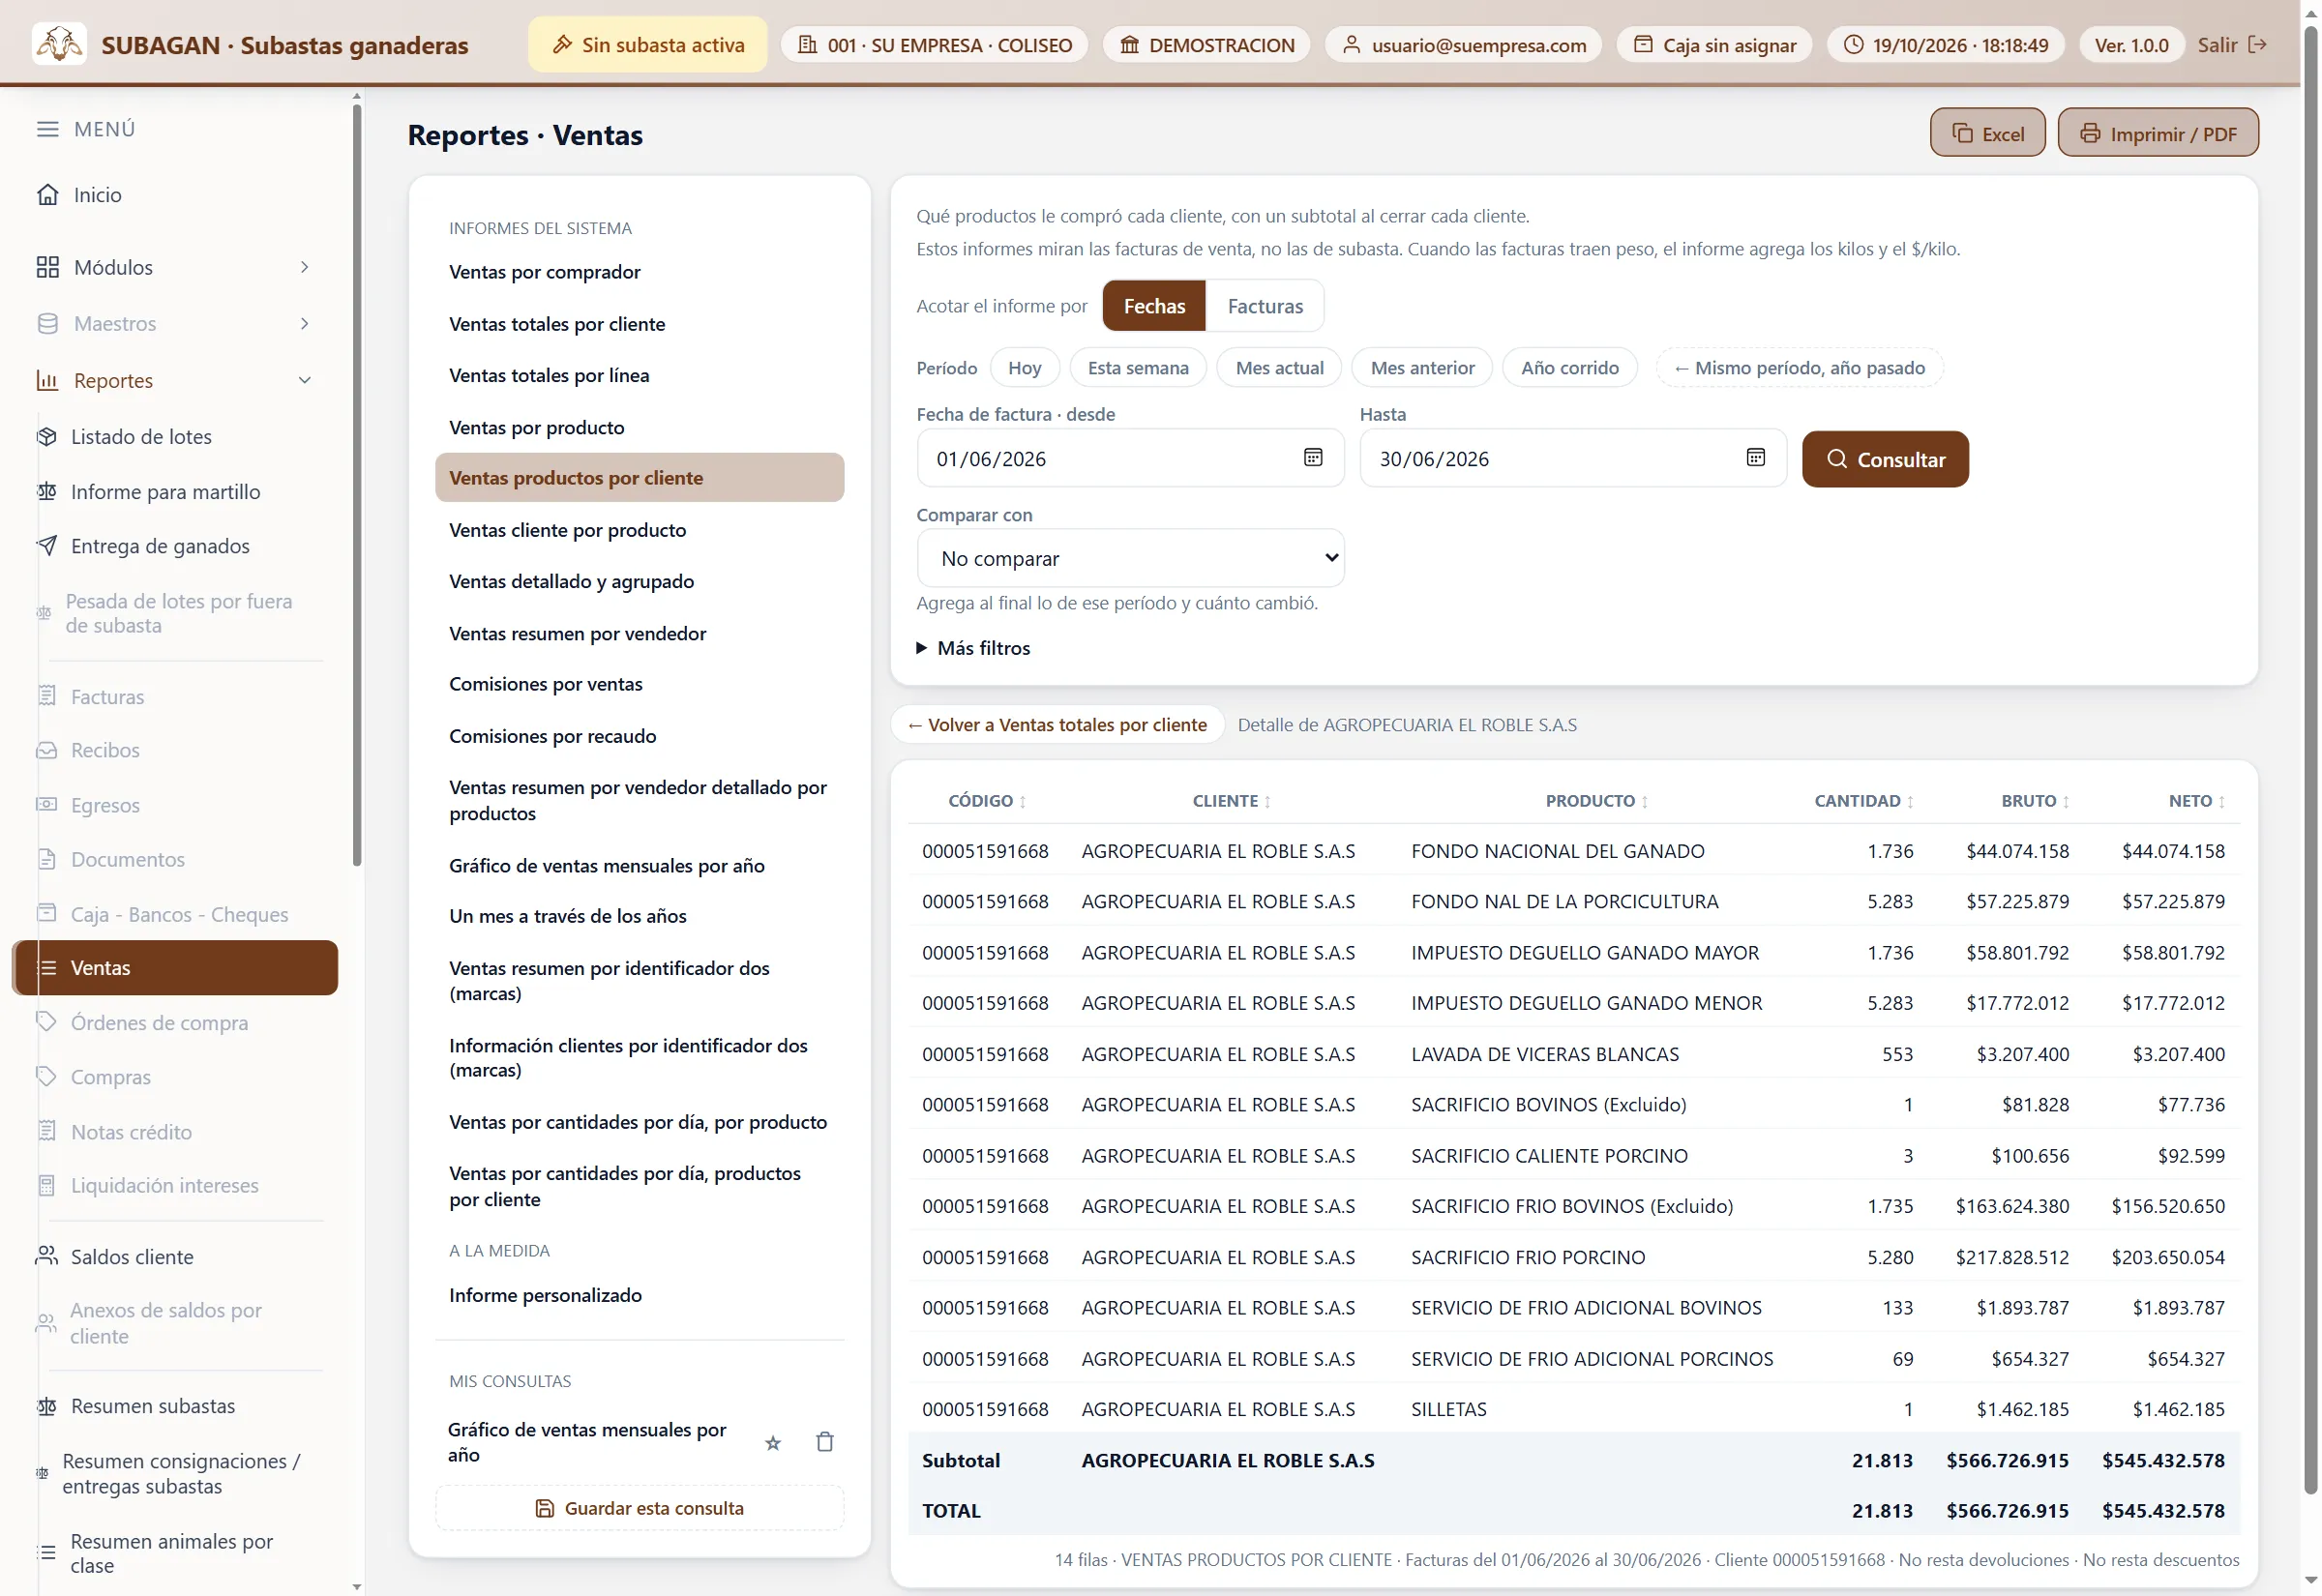Open Informe personalizado report
This screenshot has height=1596, width=2322.
coord(545,1294)
